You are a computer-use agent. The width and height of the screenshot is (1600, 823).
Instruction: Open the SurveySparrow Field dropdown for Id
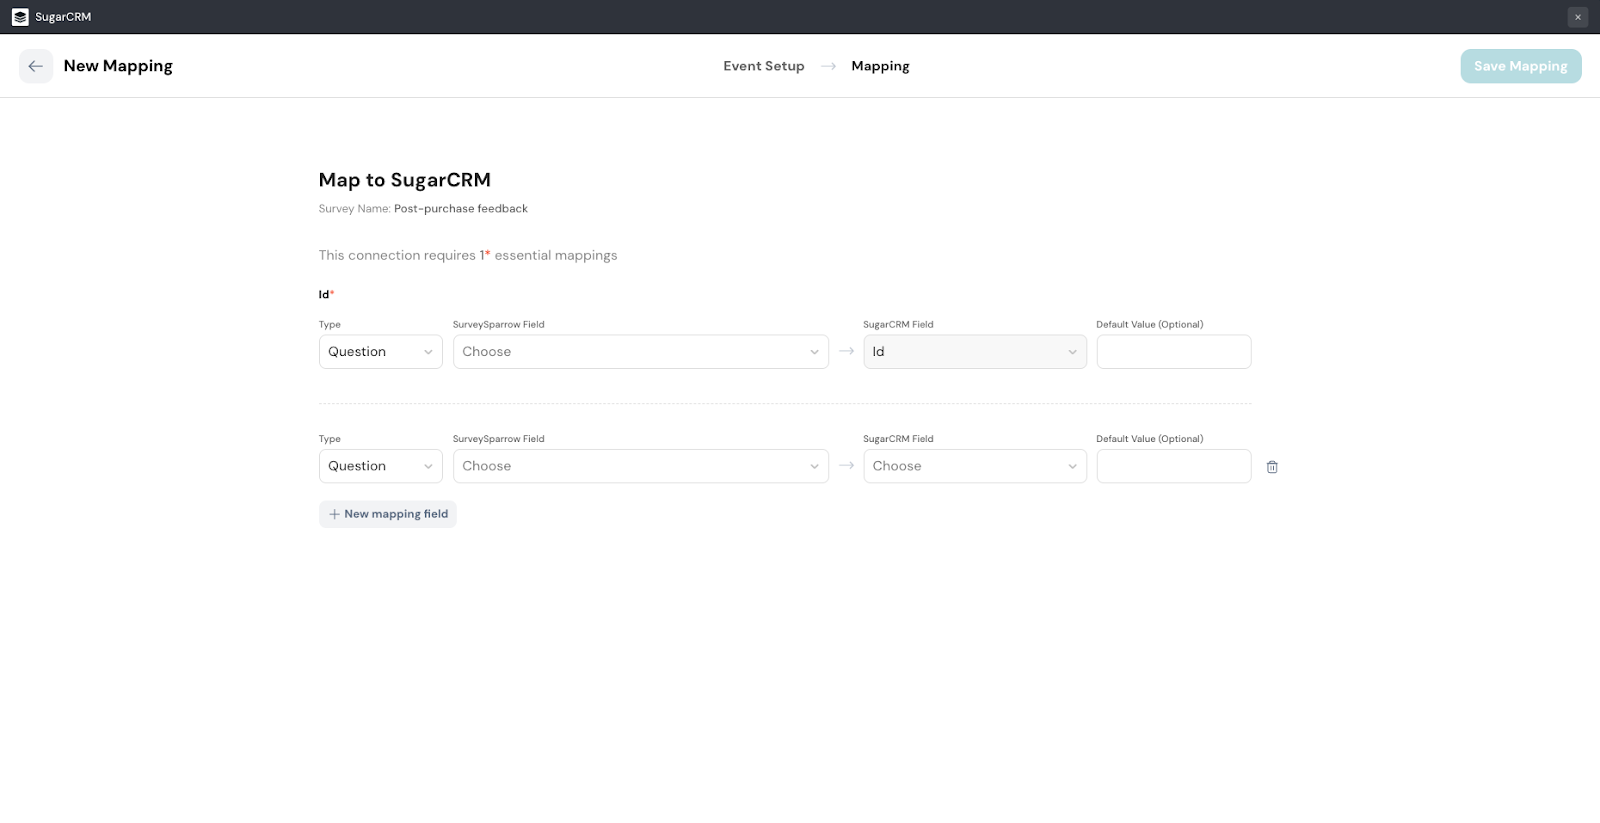pos(640,352)
